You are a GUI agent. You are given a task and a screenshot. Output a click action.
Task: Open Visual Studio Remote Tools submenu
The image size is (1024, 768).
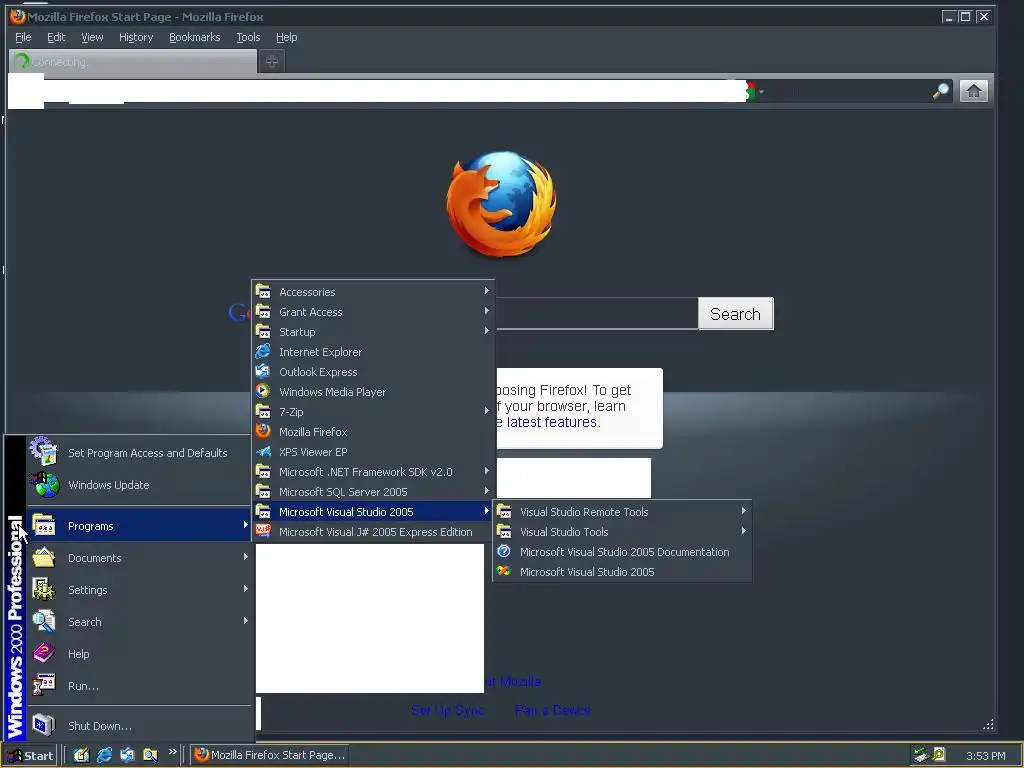click(x=622, y=512)
